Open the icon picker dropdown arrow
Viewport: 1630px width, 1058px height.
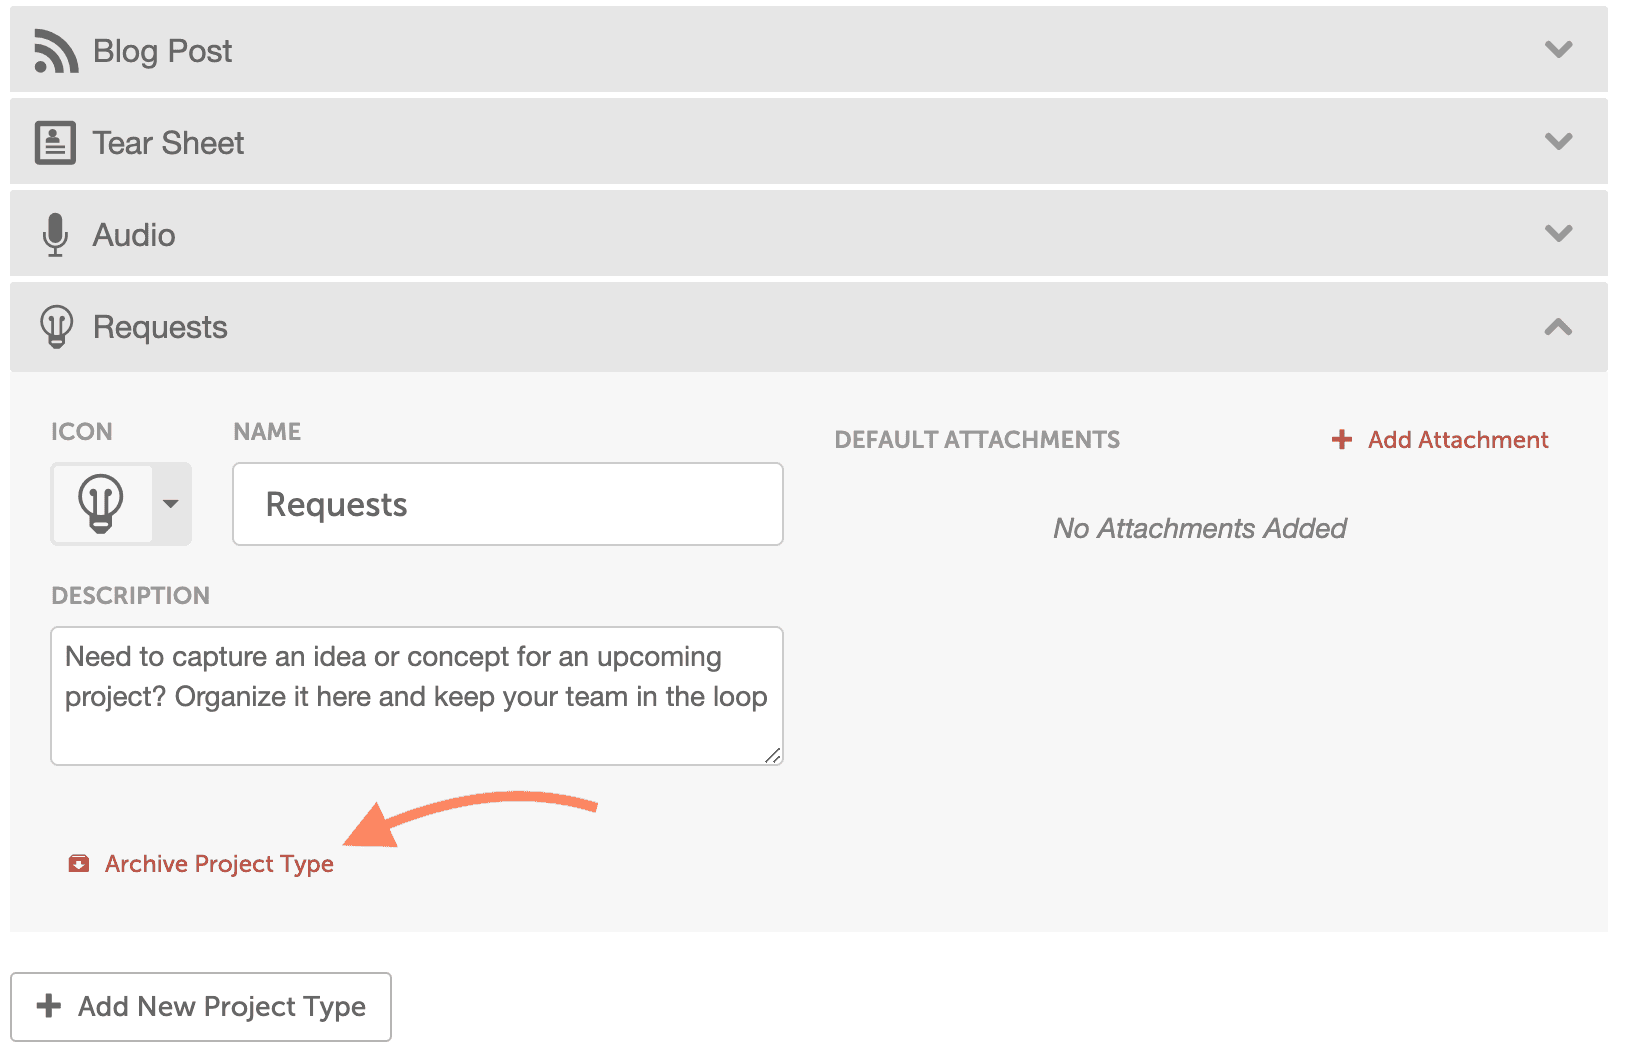point(171,504)
